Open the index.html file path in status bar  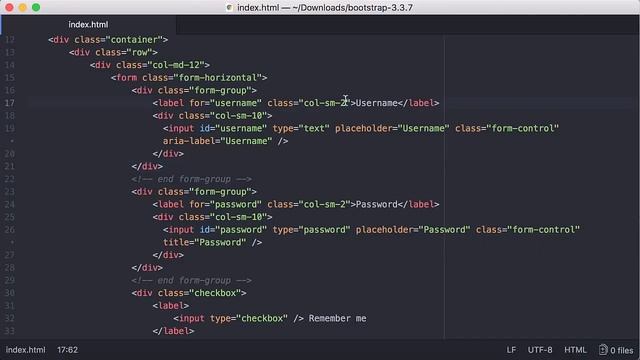coord(25,350)
